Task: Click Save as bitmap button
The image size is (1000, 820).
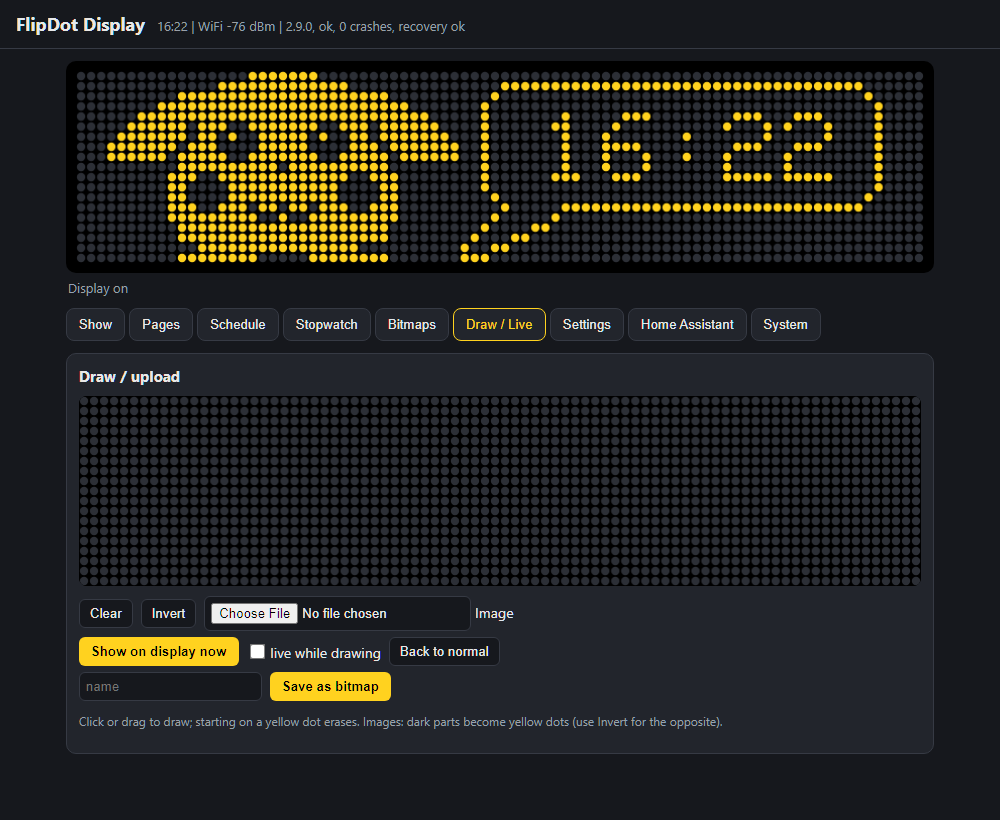Action: click(x=330, y=687)
